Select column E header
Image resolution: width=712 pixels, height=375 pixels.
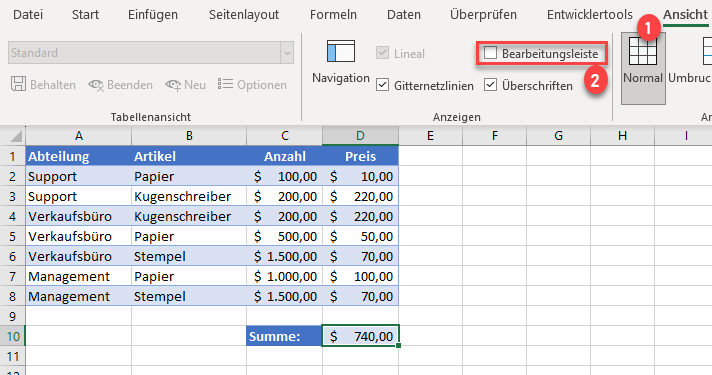430,136
